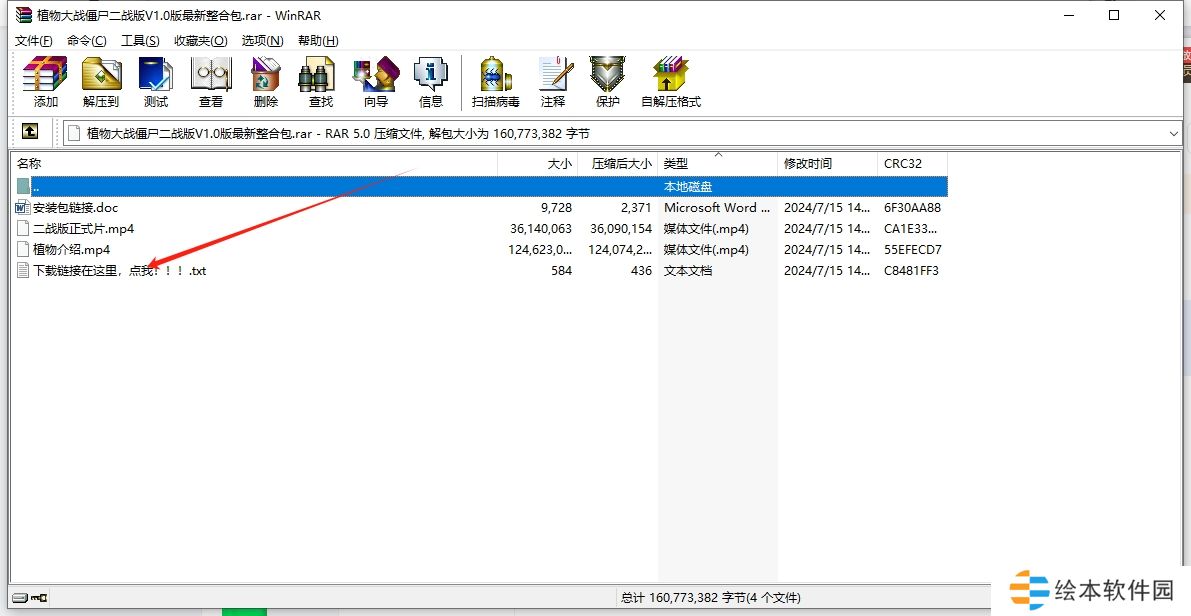
Task: Open the 文件(F) menu
Action: [34, 41]
